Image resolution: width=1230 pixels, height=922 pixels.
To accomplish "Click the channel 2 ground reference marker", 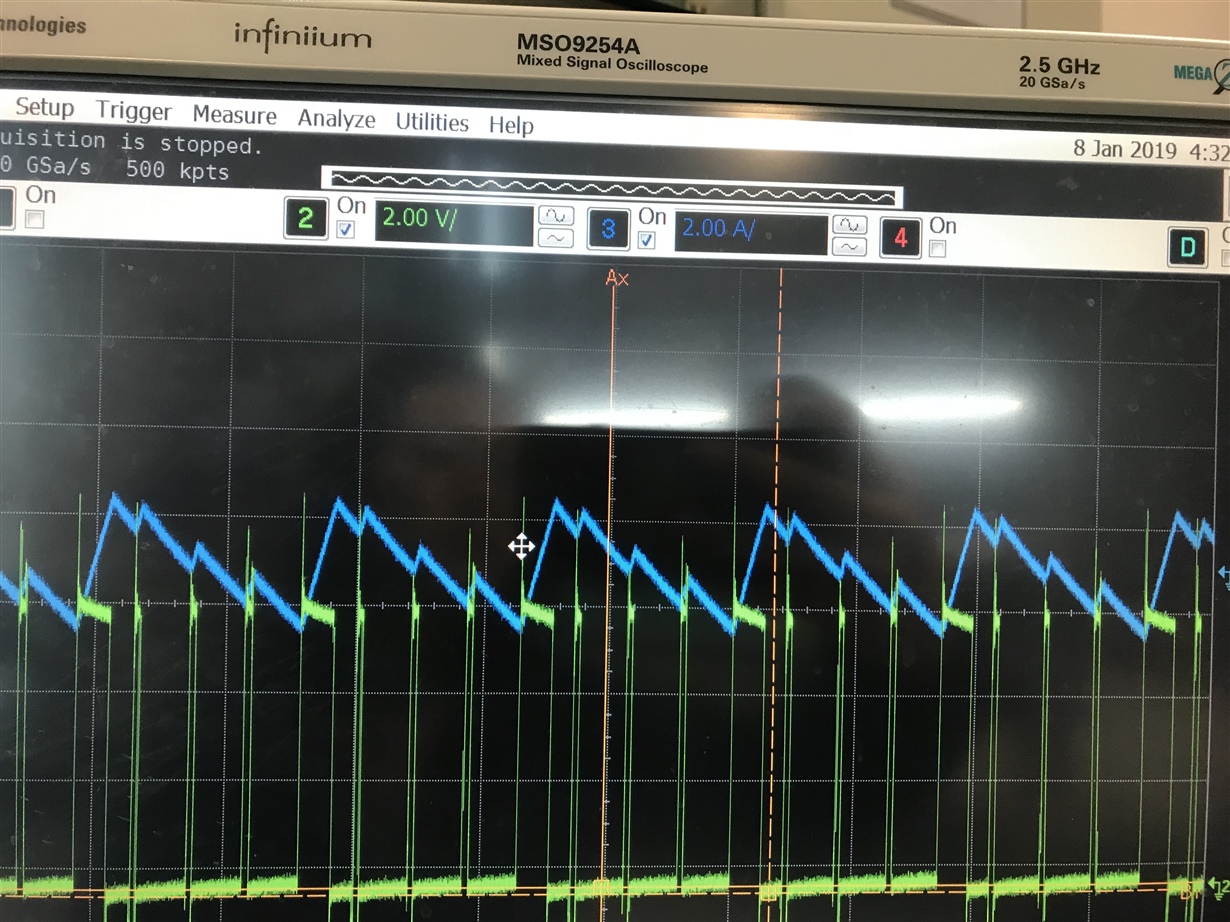I will [1221, 884].
